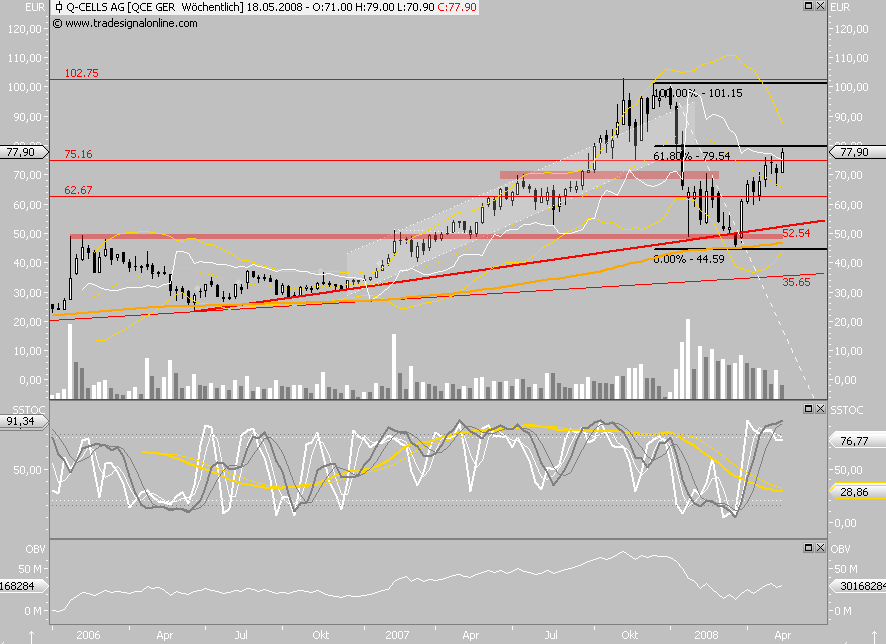Select the OBV label on left axis
The height and width of the screenshot is (644, 886).
pyautogui.click(x=35, y=549)
